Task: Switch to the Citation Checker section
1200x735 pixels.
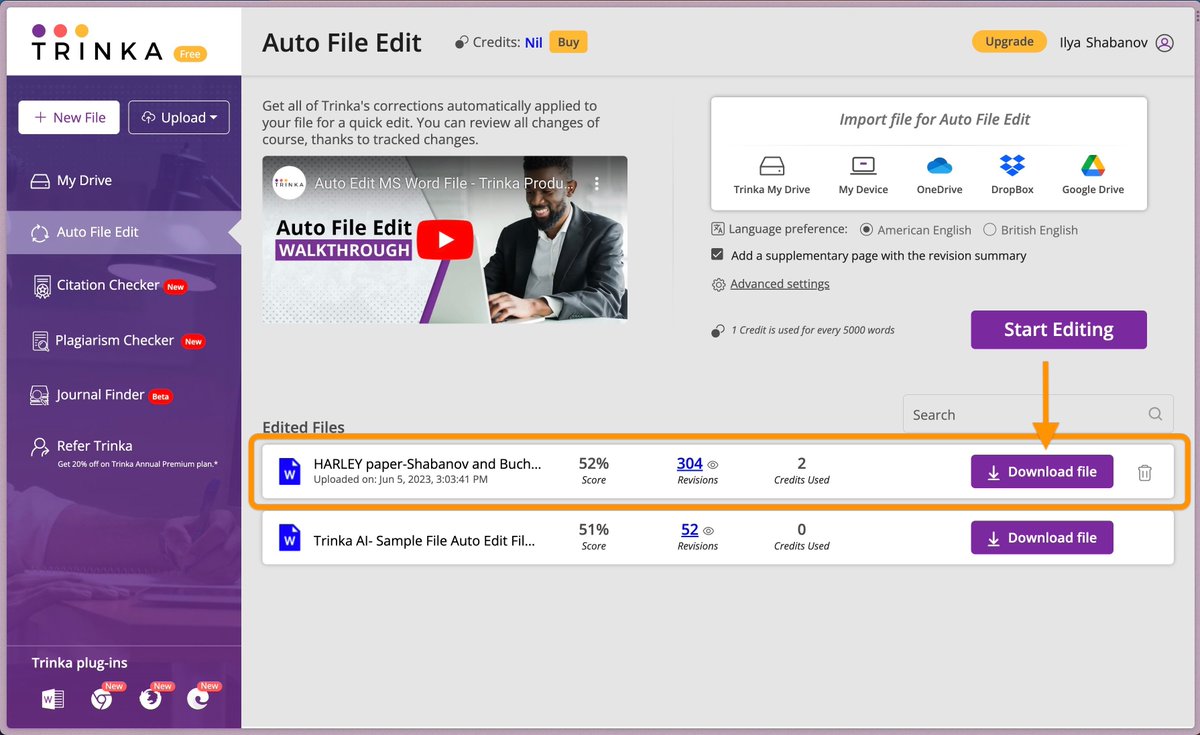Action: coord(107,286)
